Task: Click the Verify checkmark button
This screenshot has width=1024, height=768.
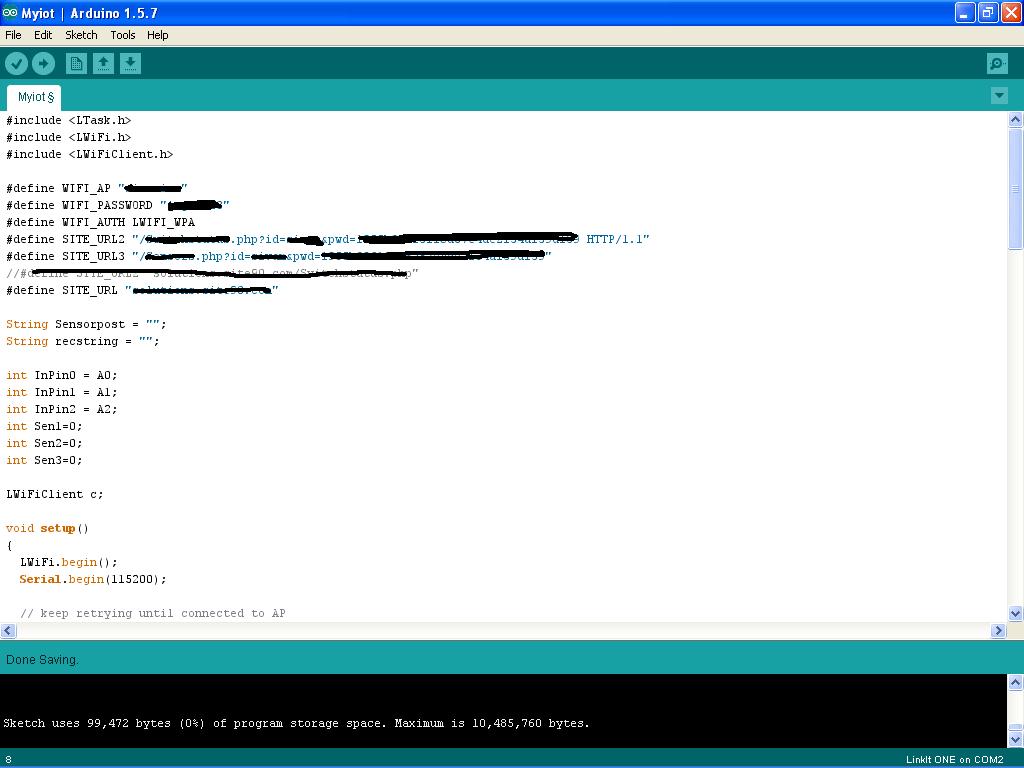Action: point(16,63)
